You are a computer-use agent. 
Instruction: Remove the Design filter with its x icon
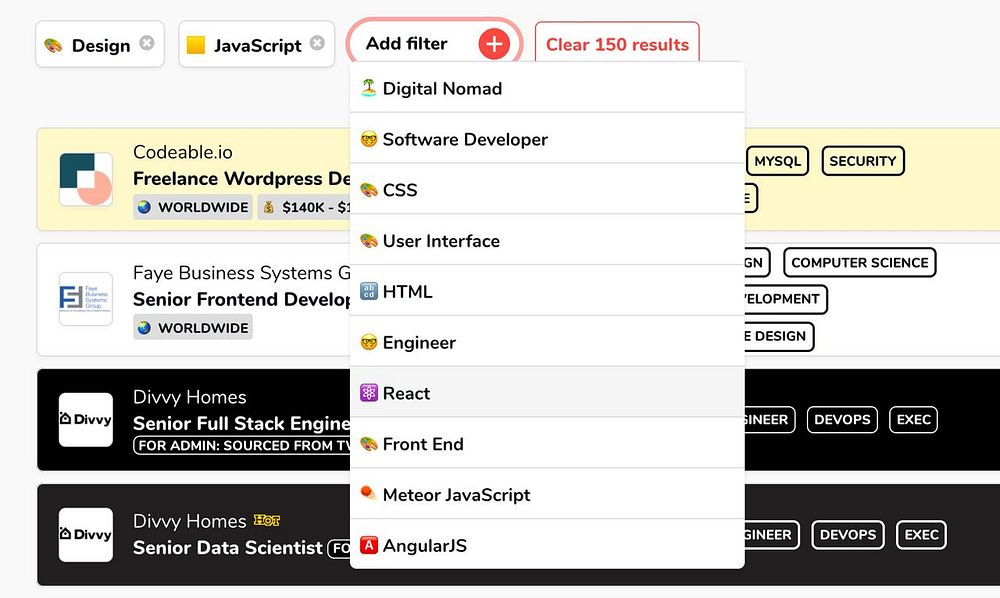[x=147, y=43]
